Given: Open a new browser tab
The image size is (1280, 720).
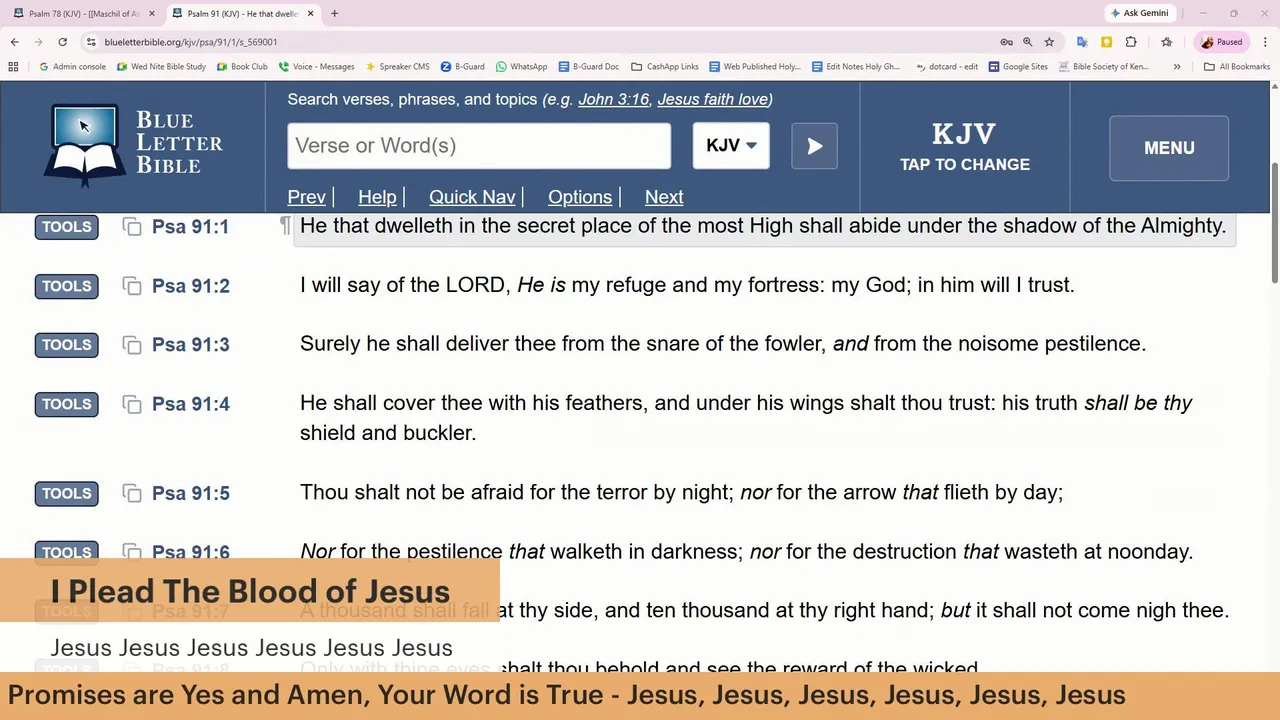Looking at the screenshot, I should [x=334, y=13].
